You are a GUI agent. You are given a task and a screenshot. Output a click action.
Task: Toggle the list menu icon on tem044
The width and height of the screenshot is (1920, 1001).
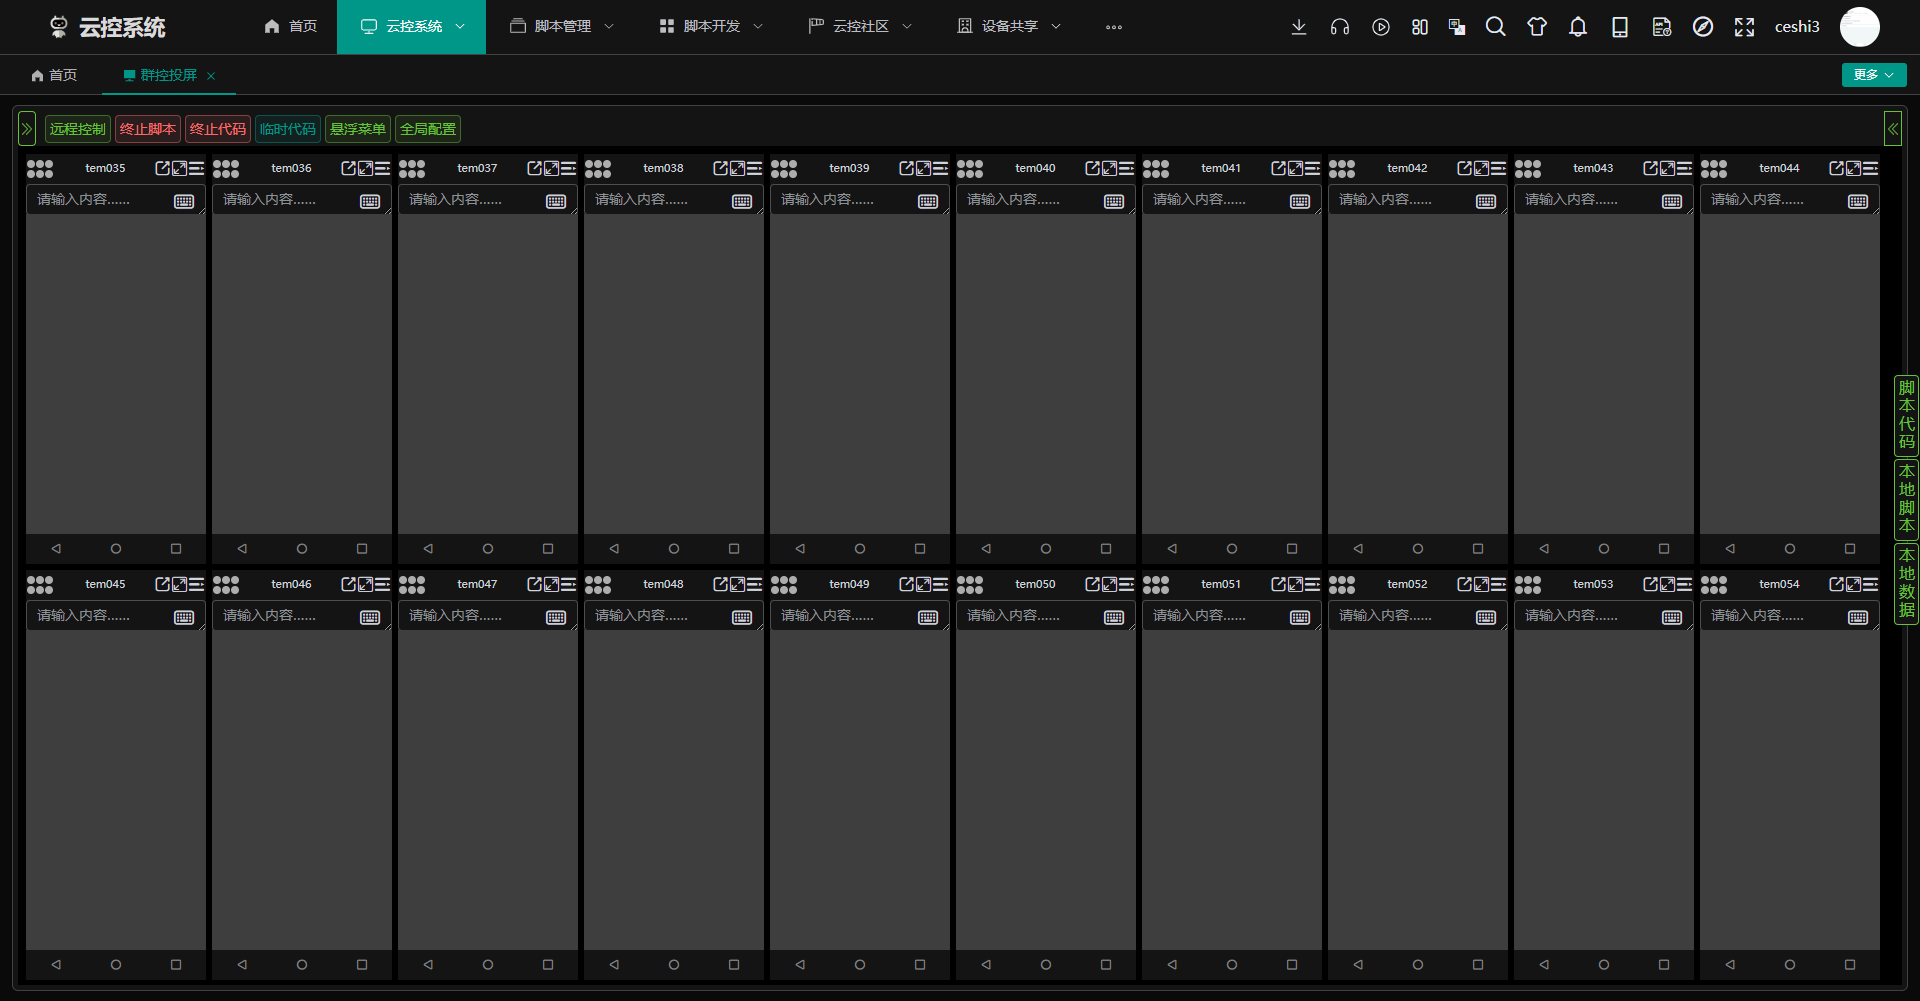tap(1870, 168)
